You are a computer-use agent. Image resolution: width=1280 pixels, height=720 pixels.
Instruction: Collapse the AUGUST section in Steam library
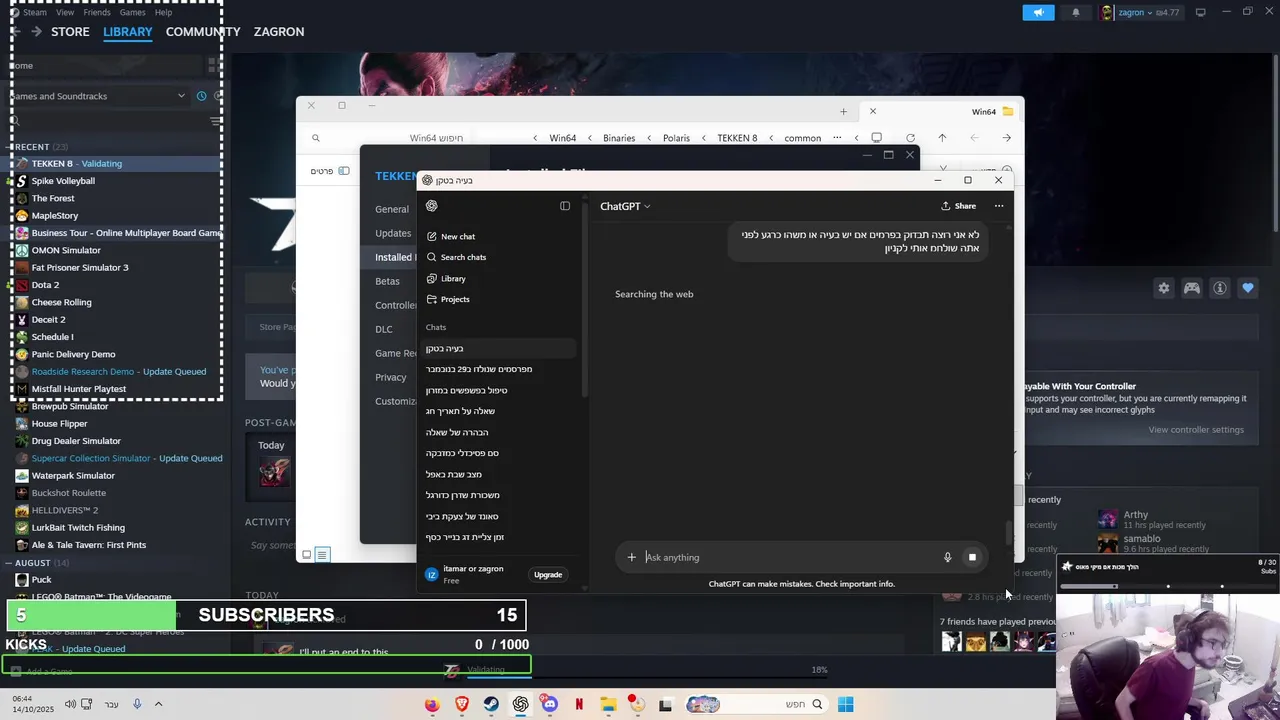(11, 563)
